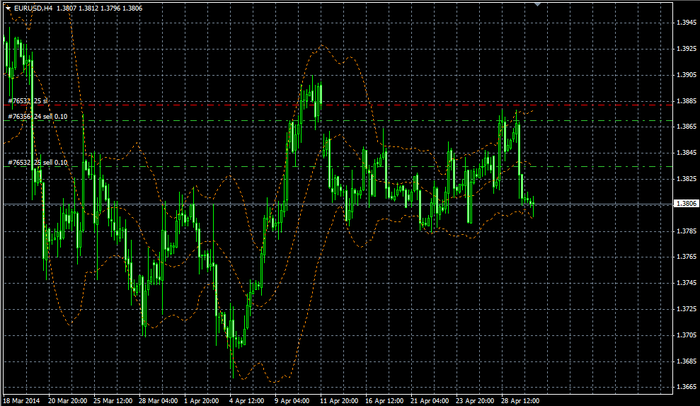Click the 1.3905 price scale label
Viewport: 700px width, 406px height.
[686, 75]
